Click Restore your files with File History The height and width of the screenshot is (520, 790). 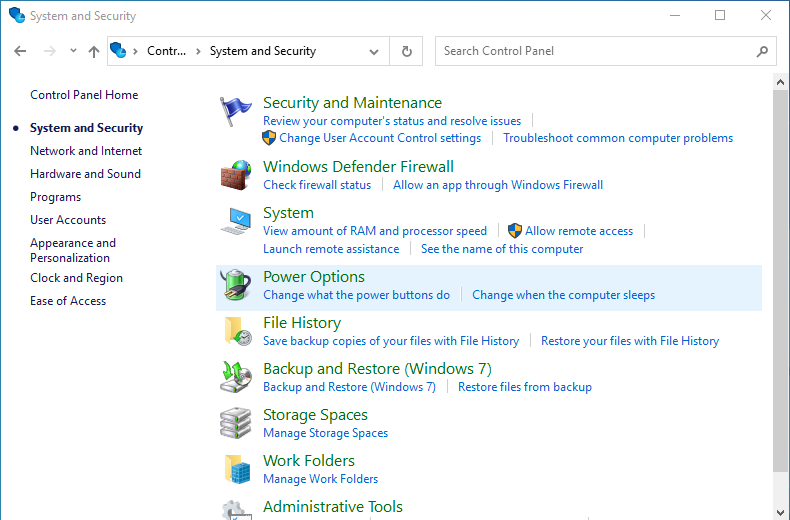click(630, 341)
